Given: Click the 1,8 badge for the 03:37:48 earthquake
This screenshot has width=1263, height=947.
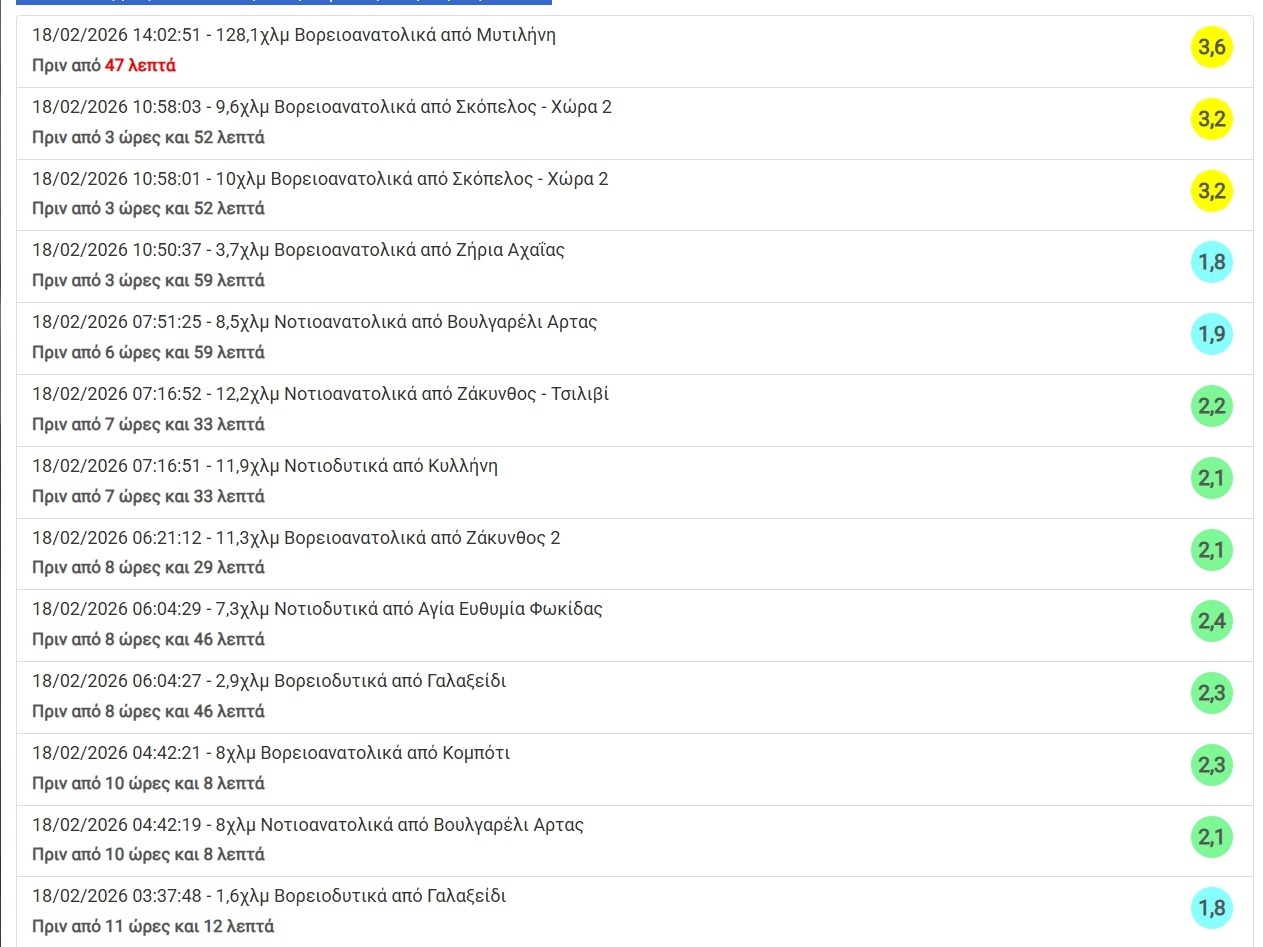Looking at the screenshot, I should (x=1211, y=909).
